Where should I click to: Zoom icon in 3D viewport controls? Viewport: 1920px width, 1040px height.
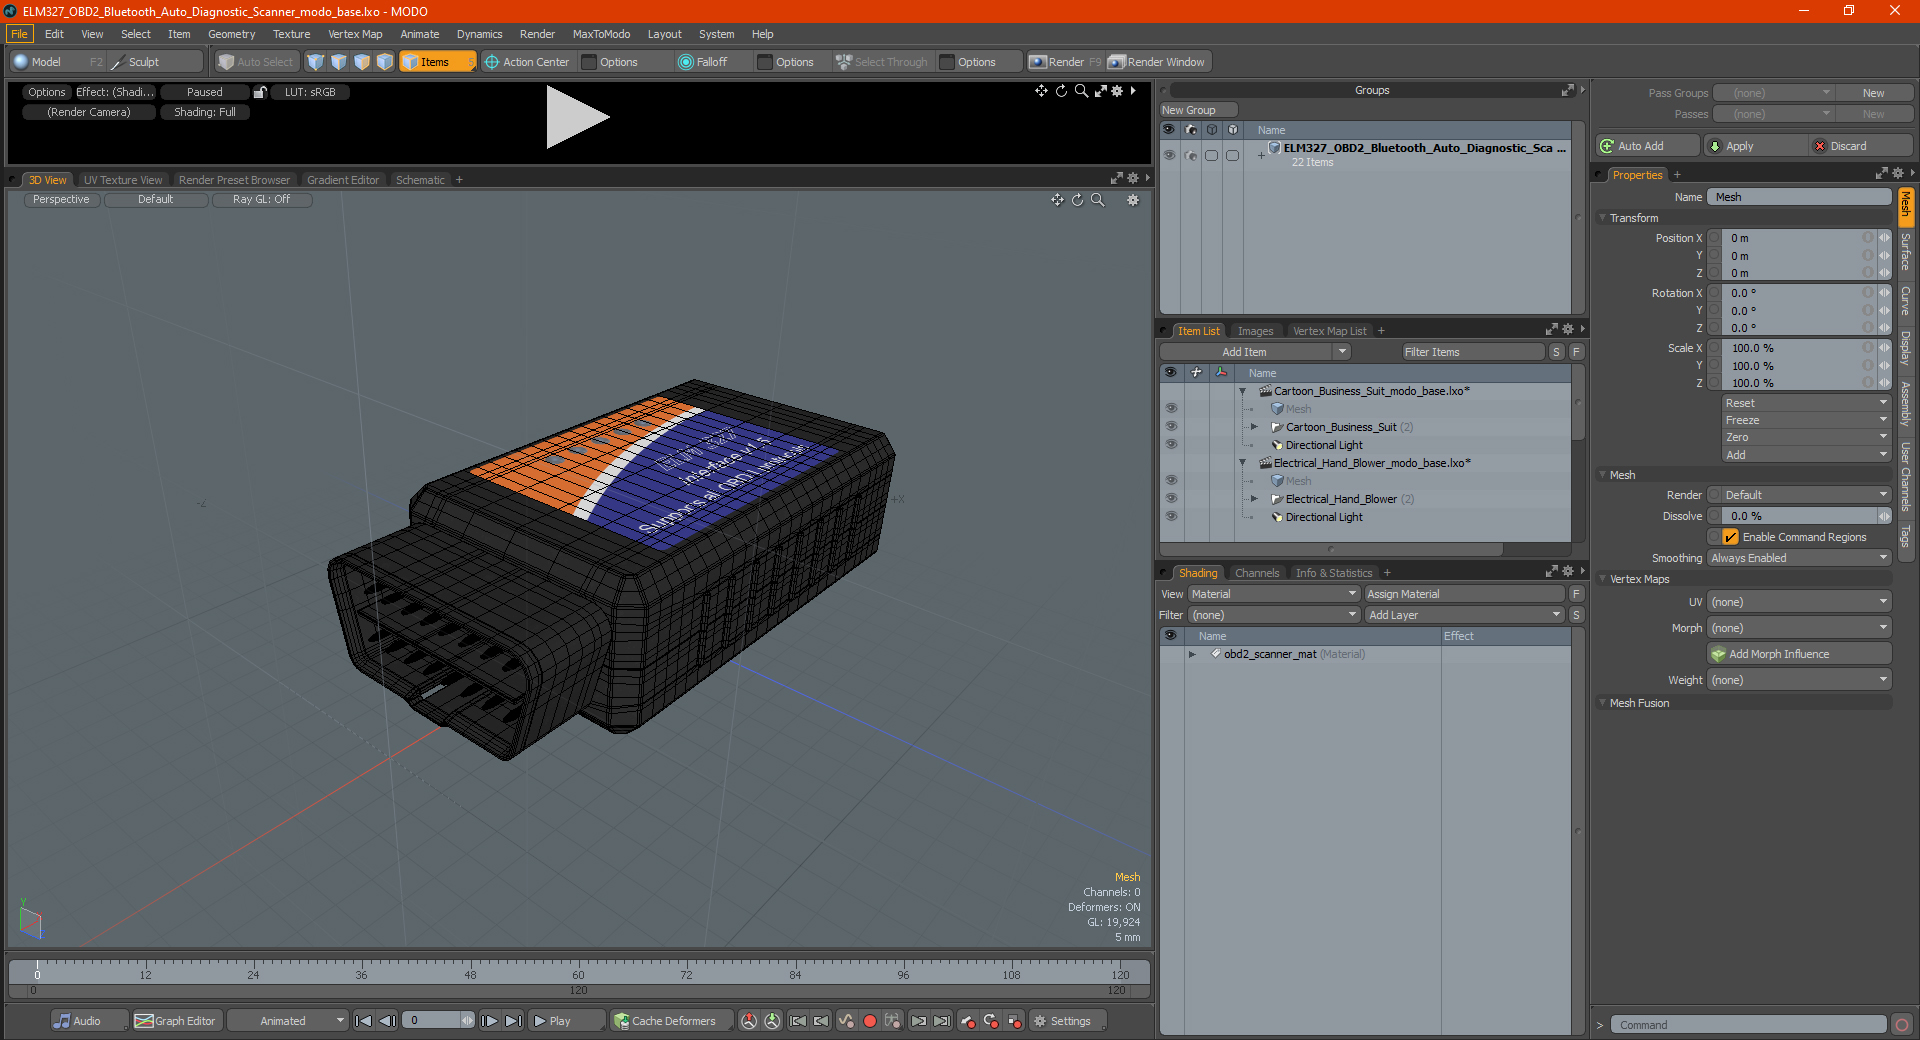pos(1098,200)
